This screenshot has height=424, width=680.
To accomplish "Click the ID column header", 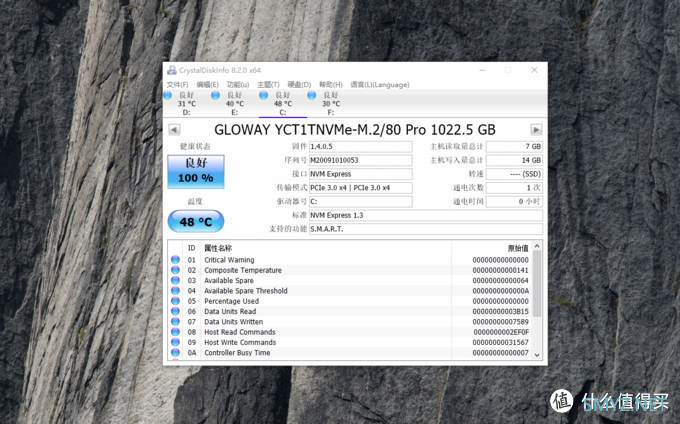I will (x=191, y=248).
